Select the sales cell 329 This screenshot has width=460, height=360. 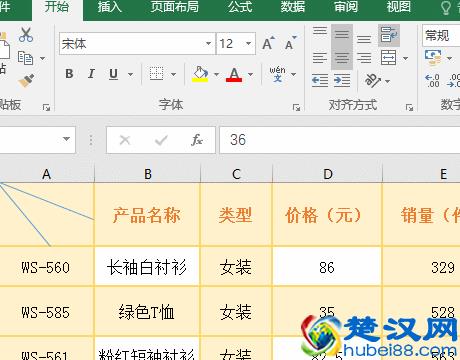click(422, 267)
